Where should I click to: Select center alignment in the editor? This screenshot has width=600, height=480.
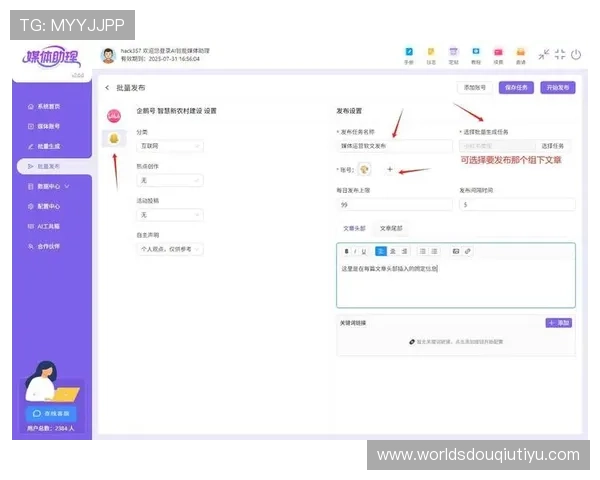tap(393, 251)
